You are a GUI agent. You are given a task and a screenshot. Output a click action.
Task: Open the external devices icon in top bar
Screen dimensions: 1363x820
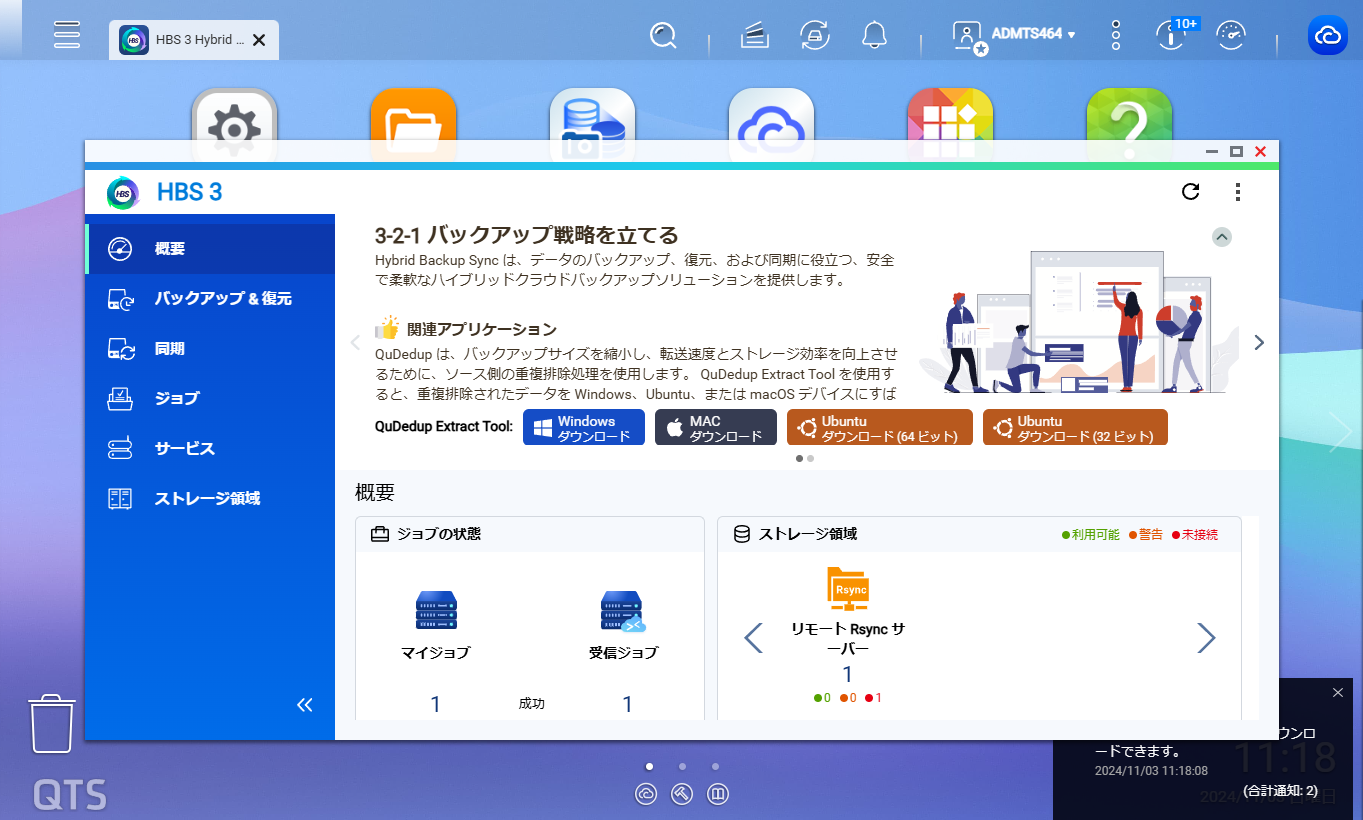[815, 36]
